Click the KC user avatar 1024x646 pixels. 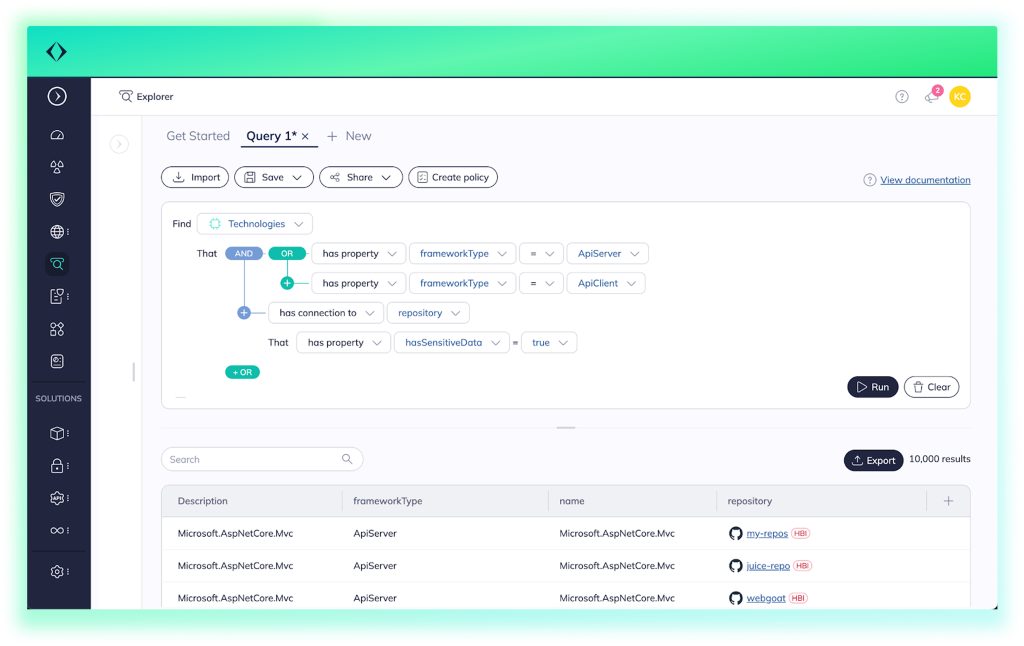pos(960,96)
